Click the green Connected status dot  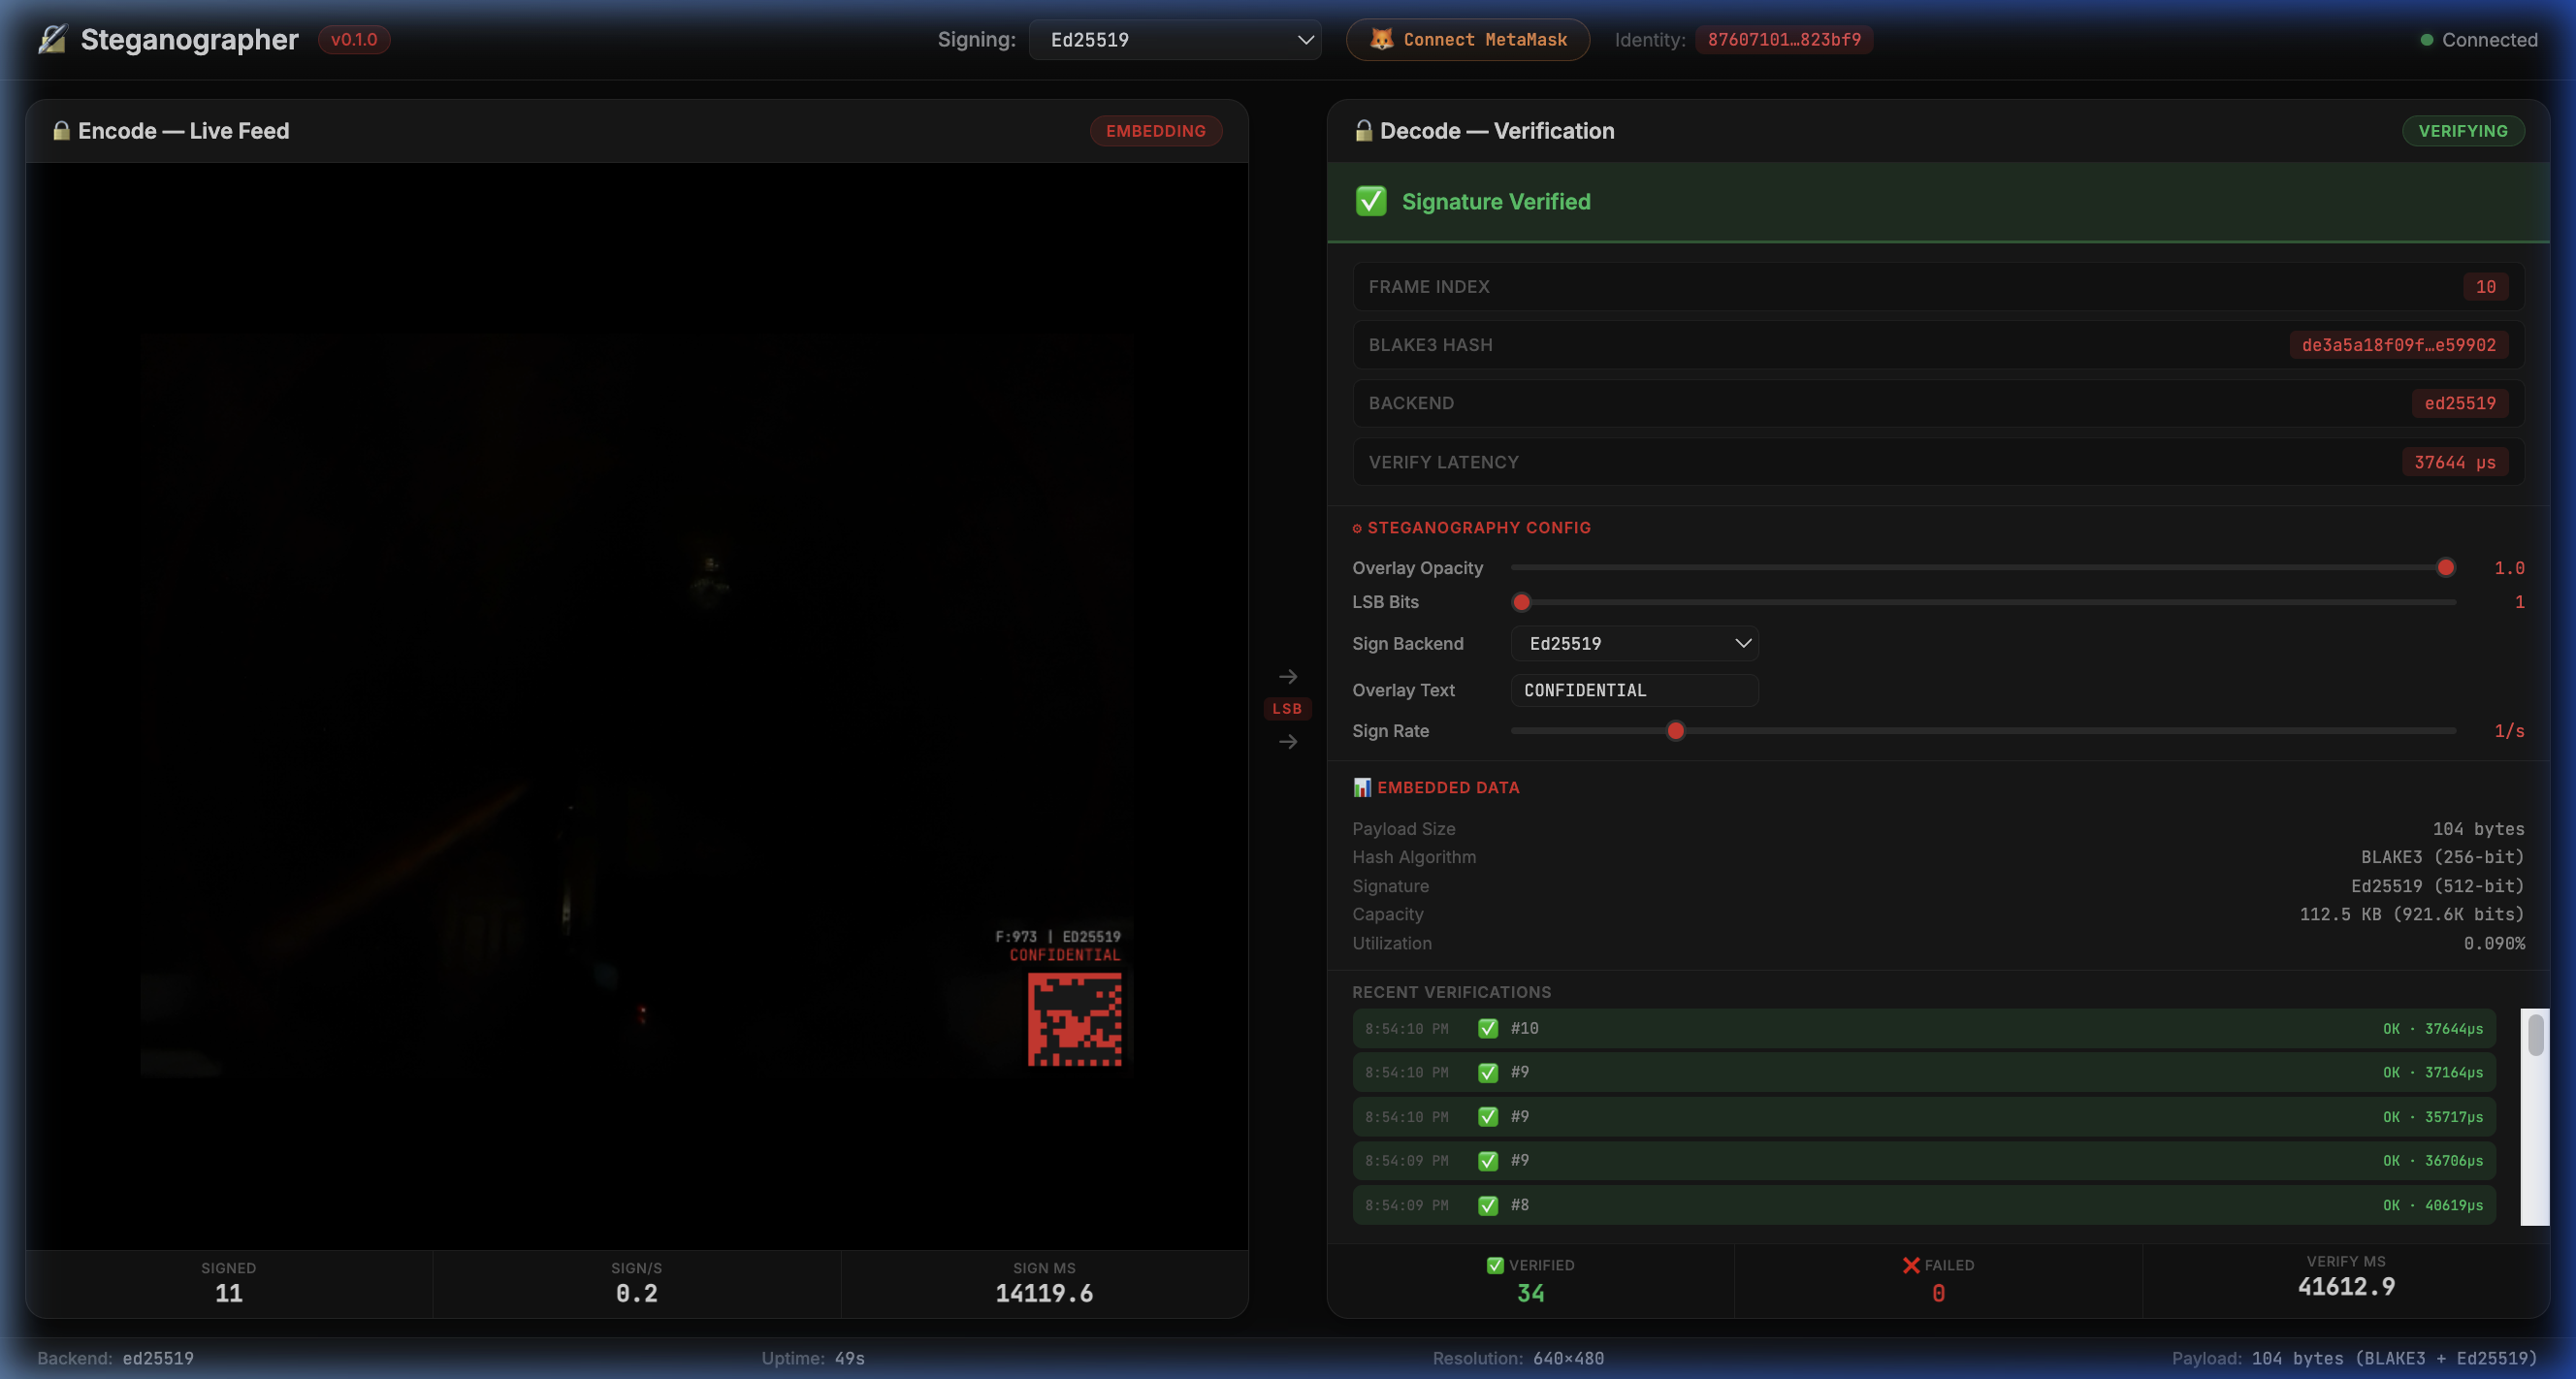pyautogui.click(x=2426, y=40)
